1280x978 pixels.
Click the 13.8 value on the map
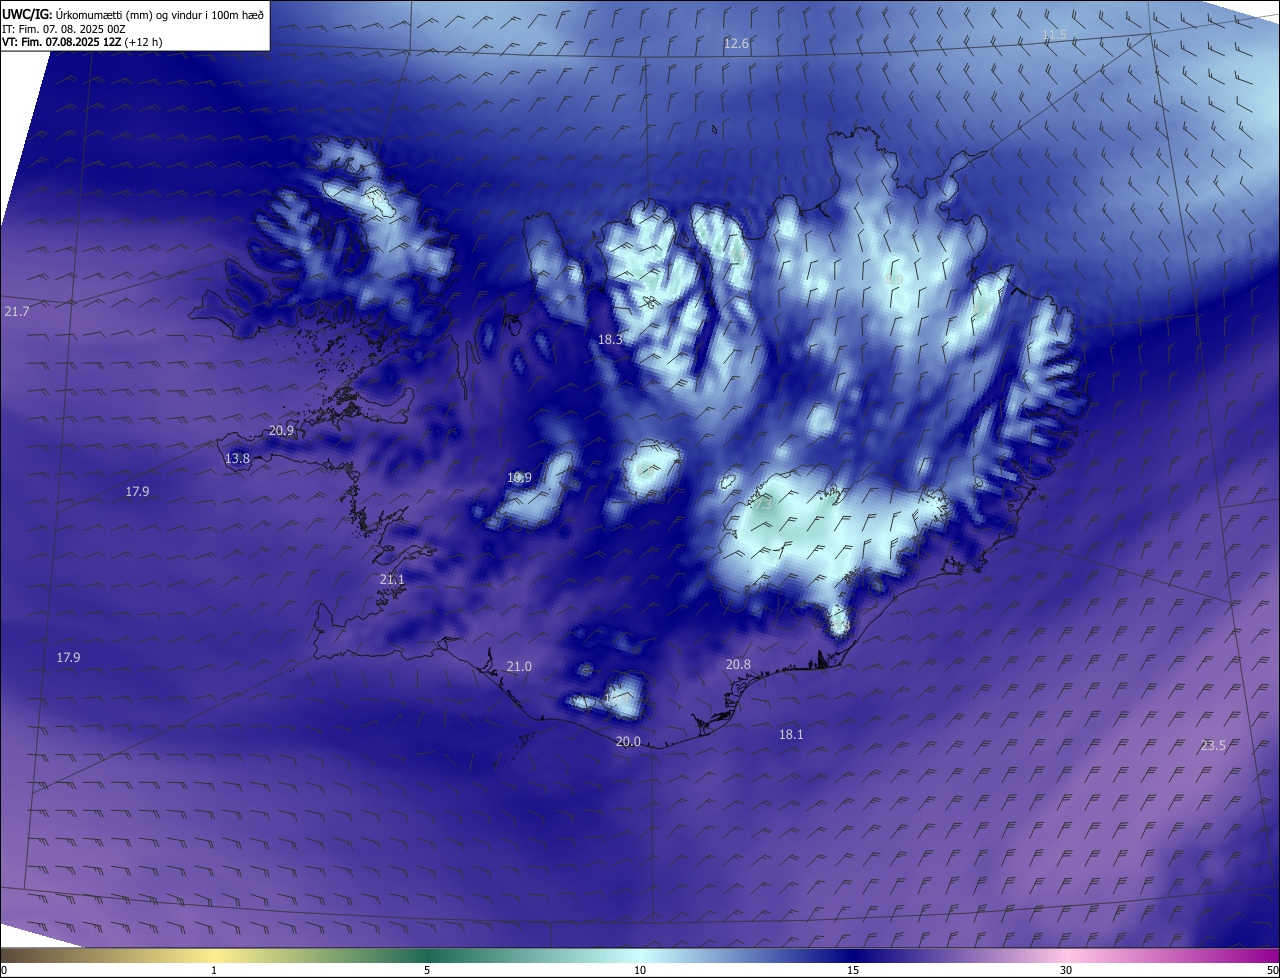237,458
